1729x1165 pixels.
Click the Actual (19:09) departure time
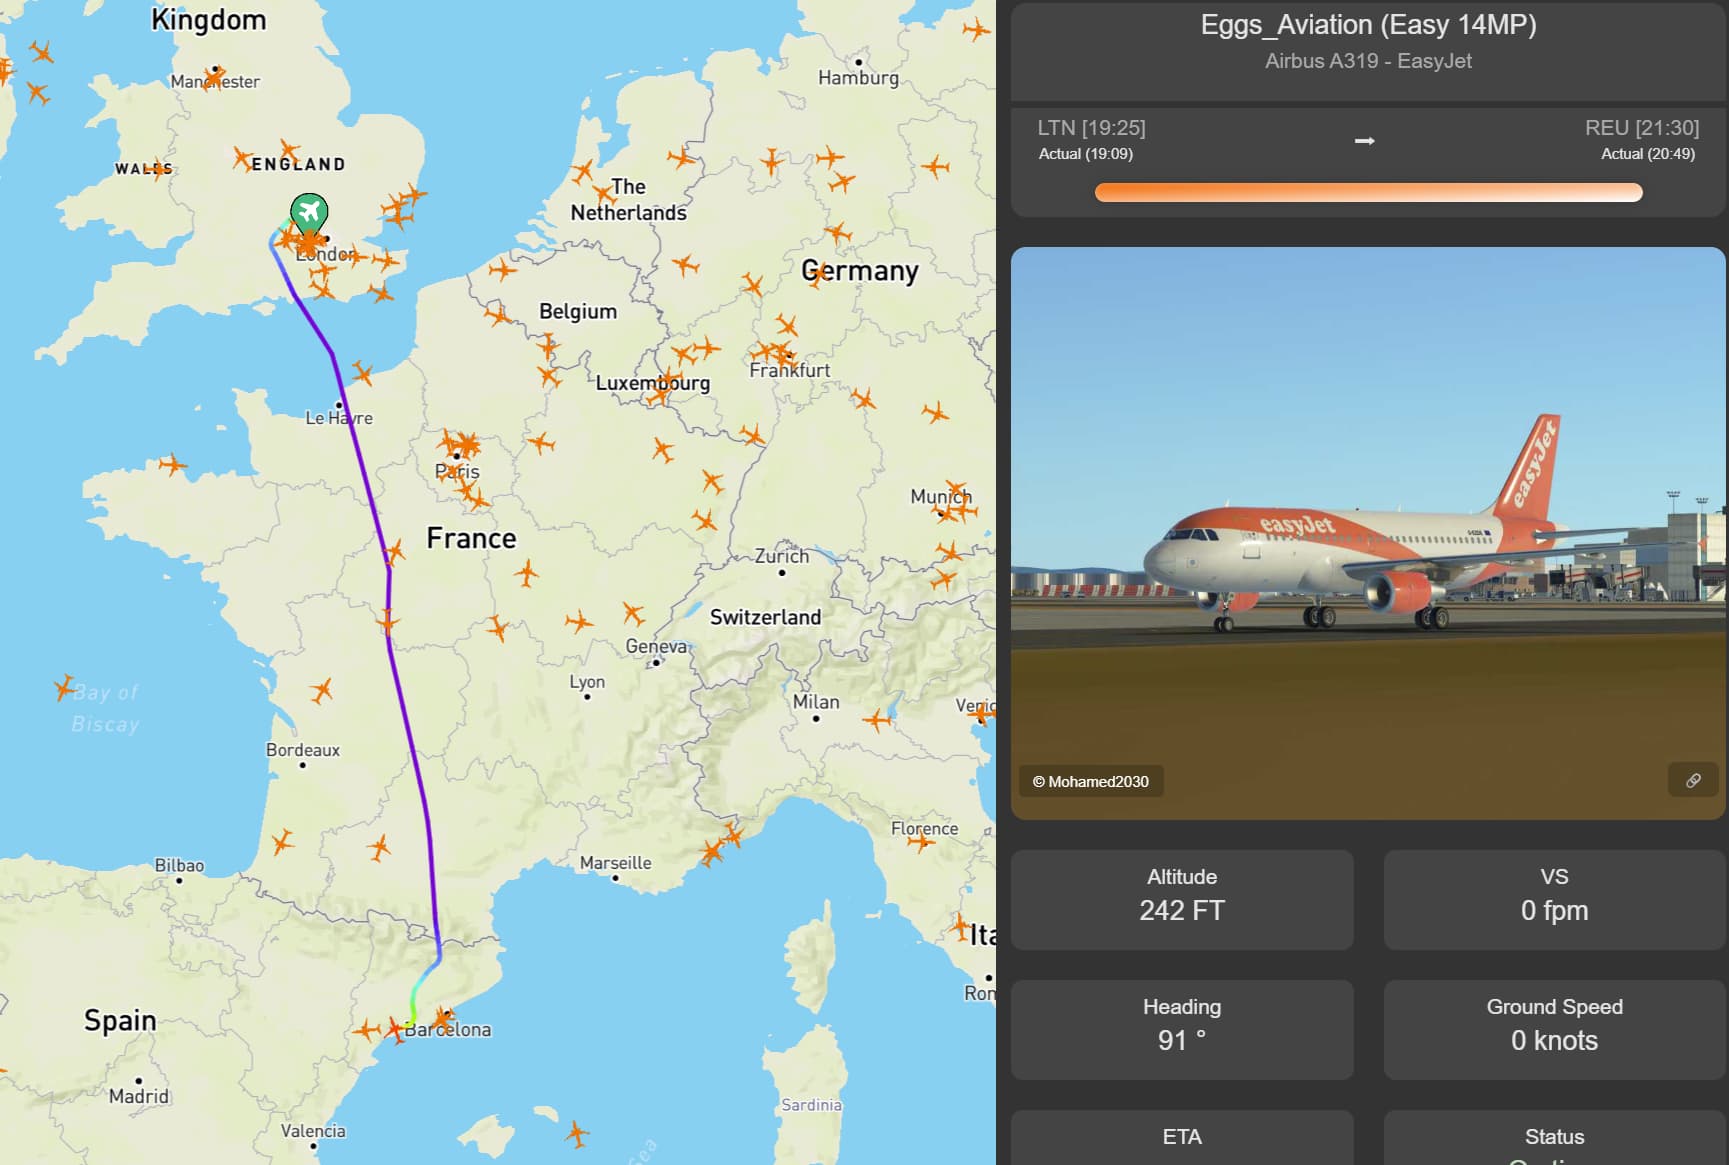[x=1086, y=154]
